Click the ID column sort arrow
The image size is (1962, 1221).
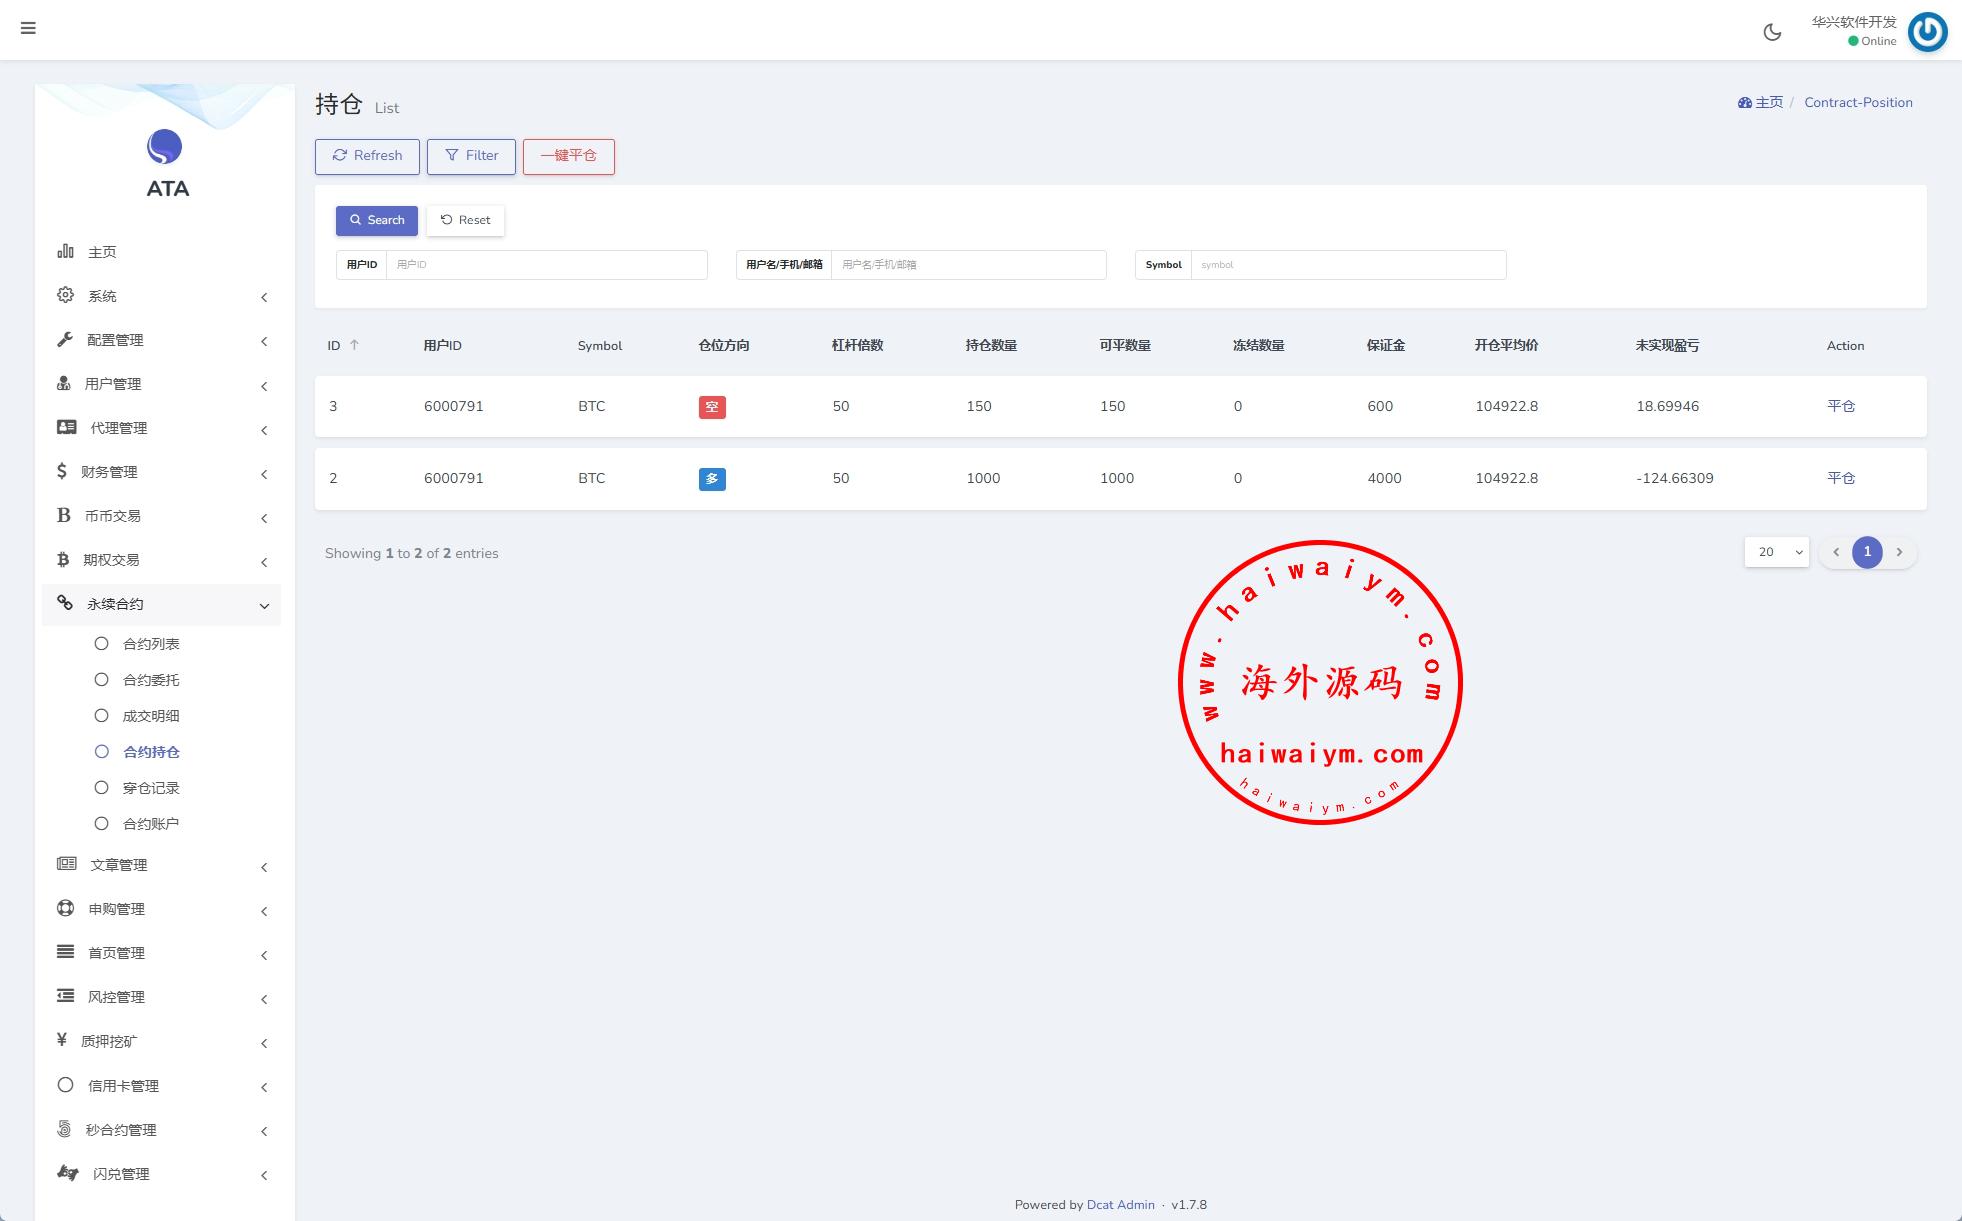[354, 345]
